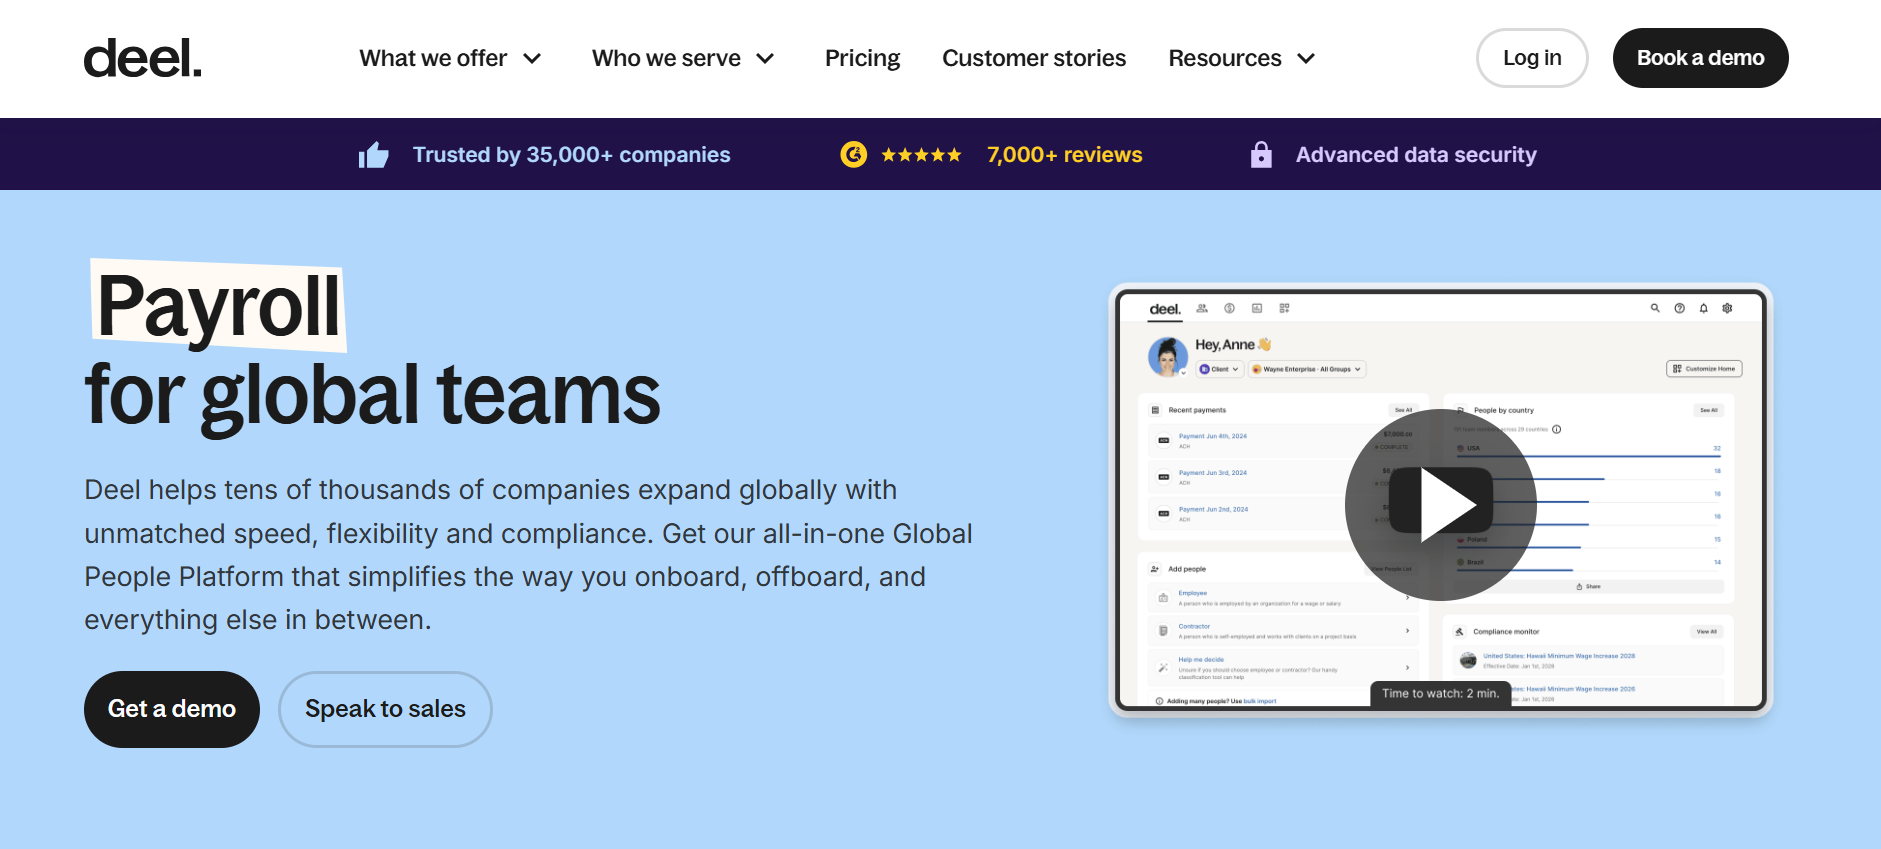The height and width of the screenshot is (849, 1881).
Task: Click the search magnifier in the dashboard preview
Action: [x=1655, y=308]
